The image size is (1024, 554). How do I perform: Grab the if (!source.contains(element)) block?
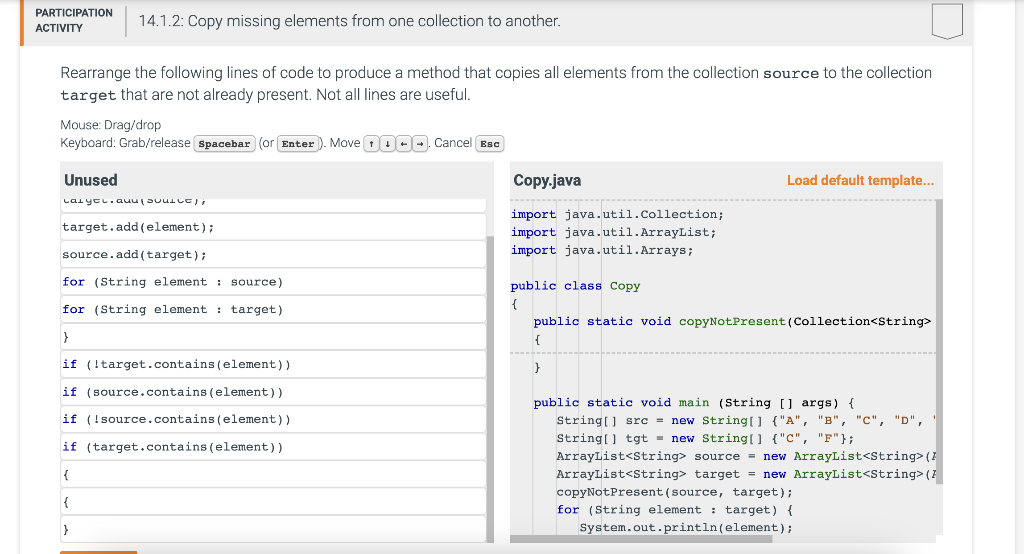[176, 419]
